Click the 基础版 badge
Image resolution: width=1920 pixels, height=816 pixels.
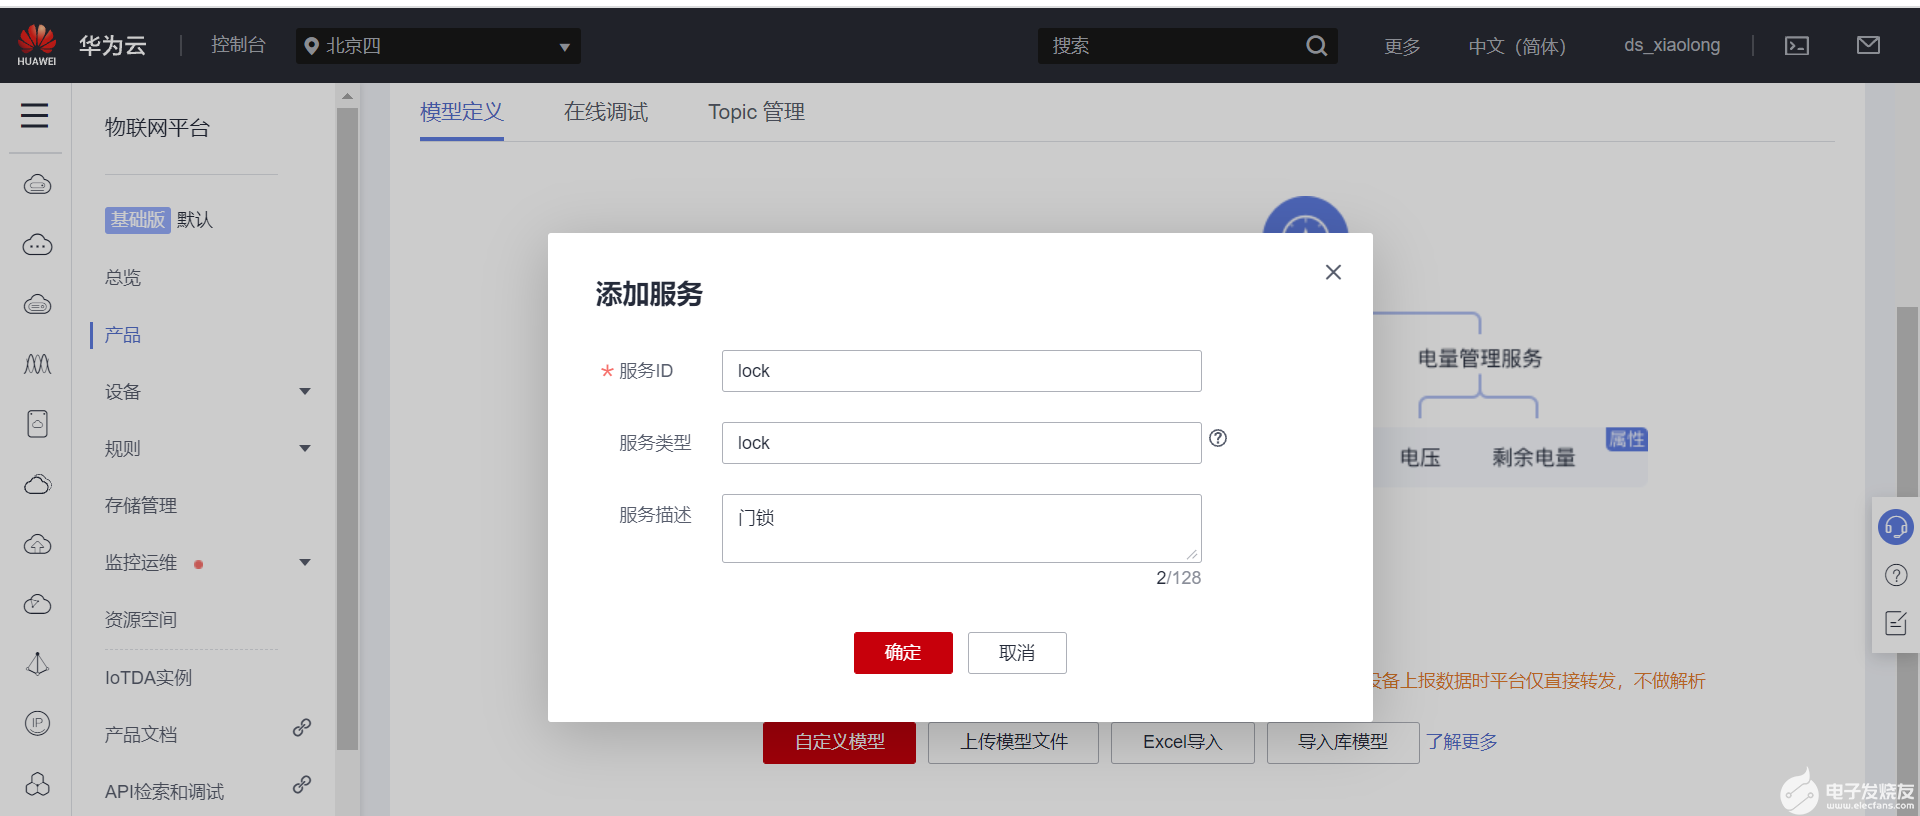point(138,220)
